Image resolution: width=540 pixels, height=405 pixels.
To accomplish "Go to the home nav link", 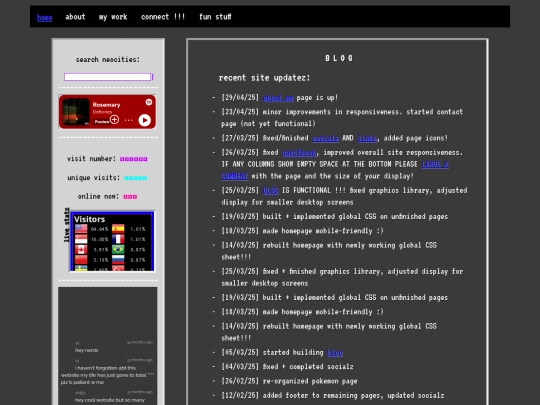I will (44, 17).
